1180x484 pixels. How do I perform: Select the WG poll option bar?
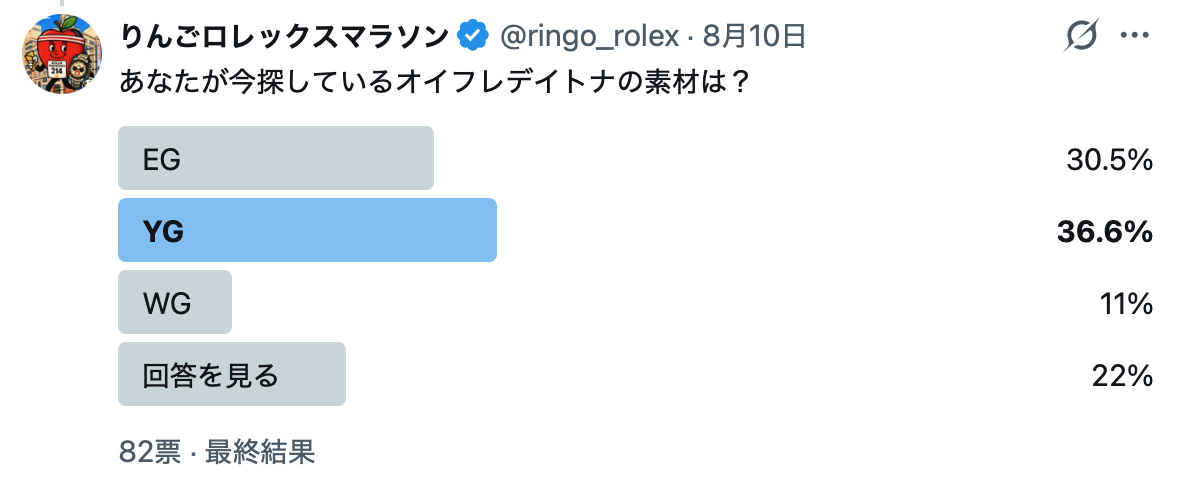tap(175, 302)
